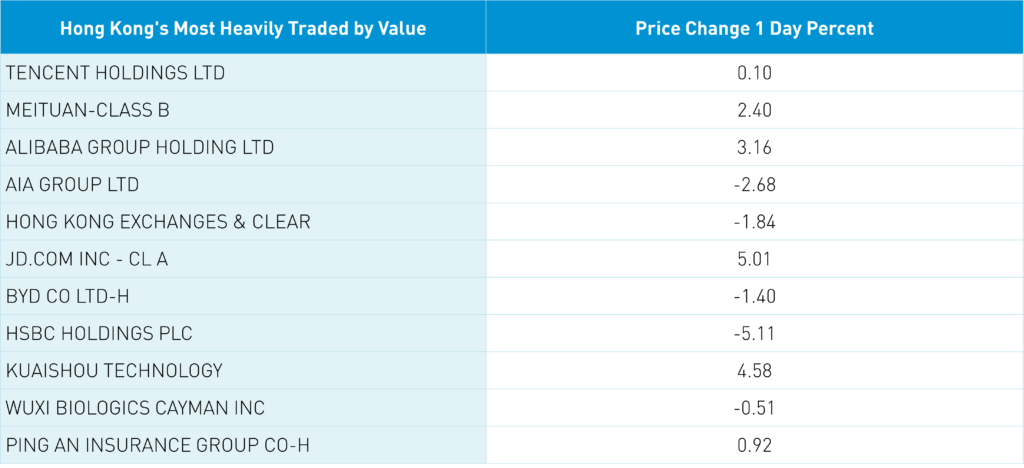Click the Price Change 1 Day Percent header
This screenshot has width=1024, height=468.
tap(754, 28)
